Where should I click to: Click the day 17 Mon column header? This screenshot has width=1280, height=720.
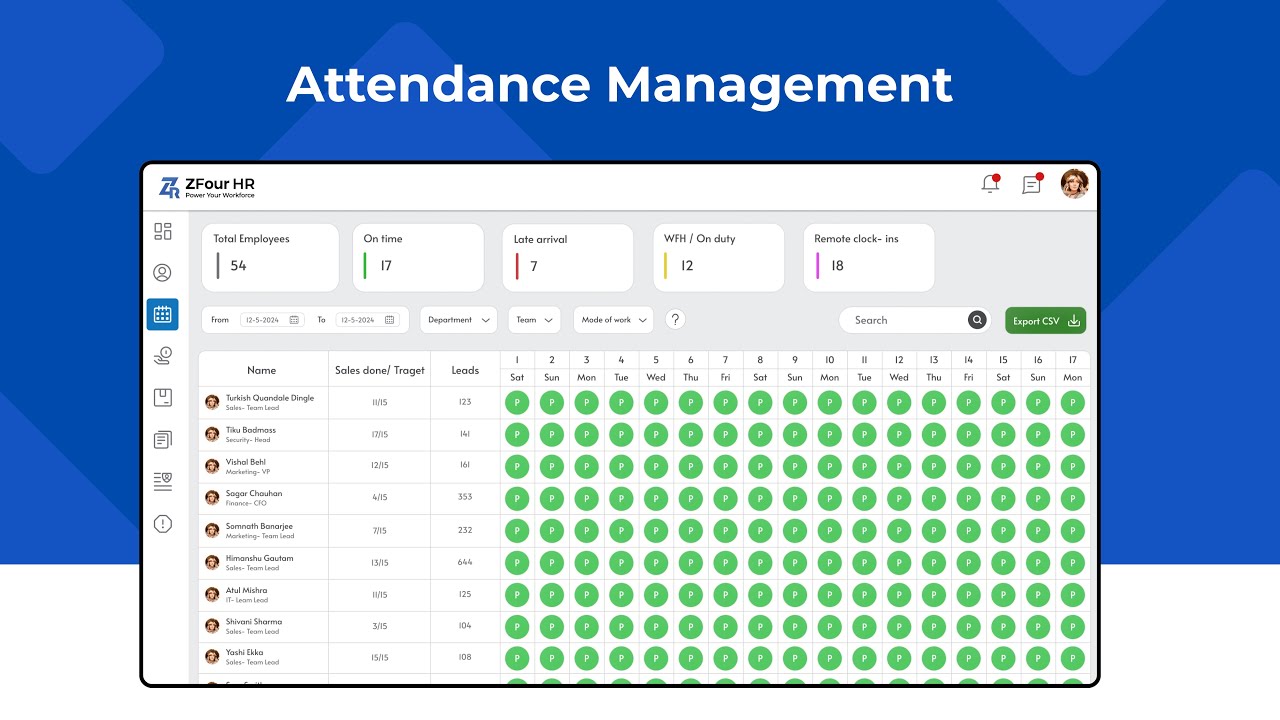[x=1073, y=369]
